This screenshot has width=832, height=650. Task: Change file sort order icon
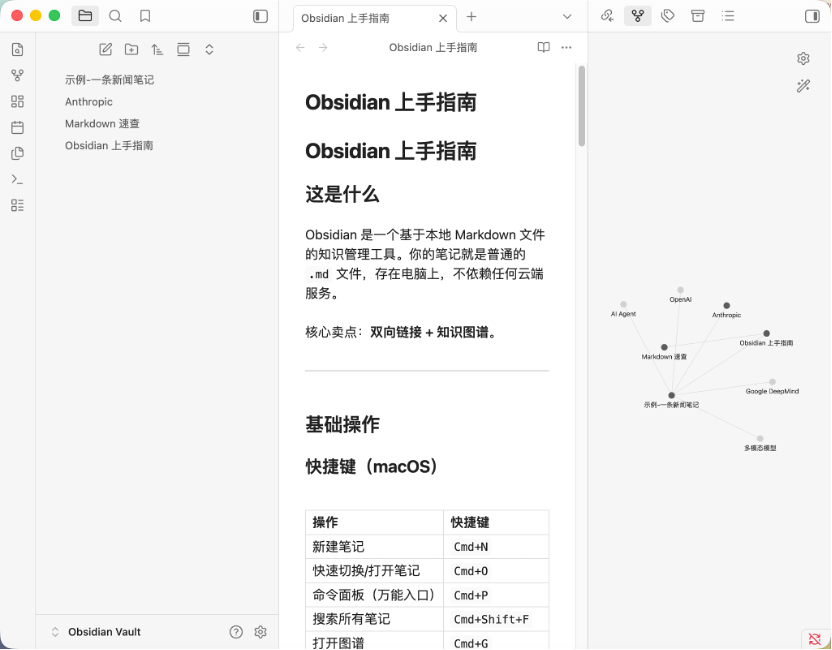click(x=157, y=50)
